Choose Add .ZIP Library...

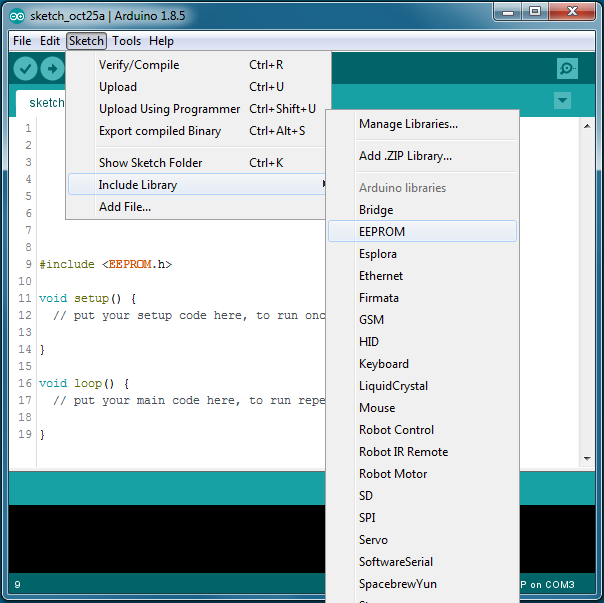[422, 156]
